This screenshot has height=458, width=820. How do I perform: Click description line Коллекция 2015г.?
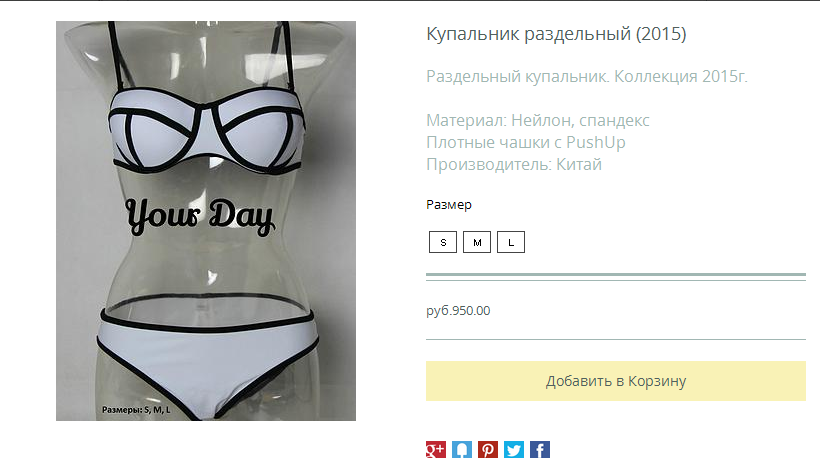[x=680, y=76]
